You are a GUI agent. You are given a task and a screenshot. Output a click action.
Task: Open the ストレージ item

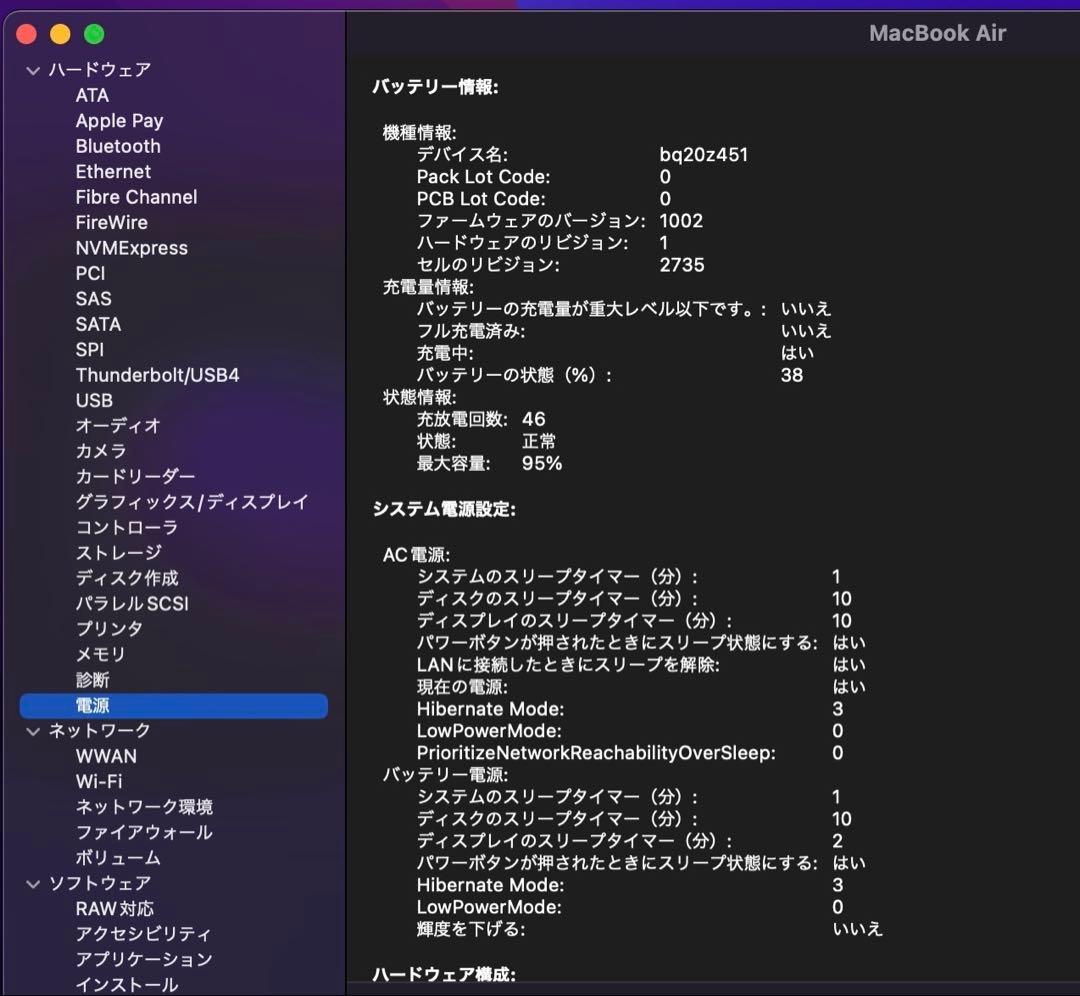tap(118, 553)
